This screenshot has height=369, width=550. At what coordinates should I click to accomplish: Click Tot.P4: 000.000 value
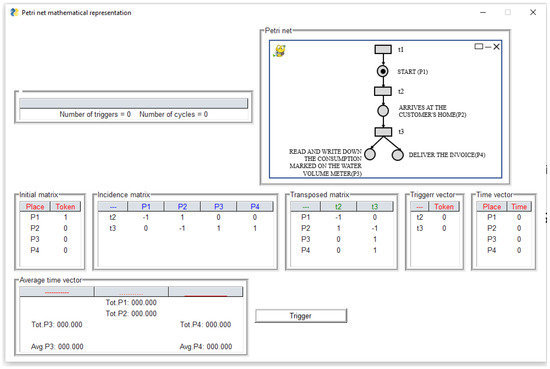[x=206, y=324]
